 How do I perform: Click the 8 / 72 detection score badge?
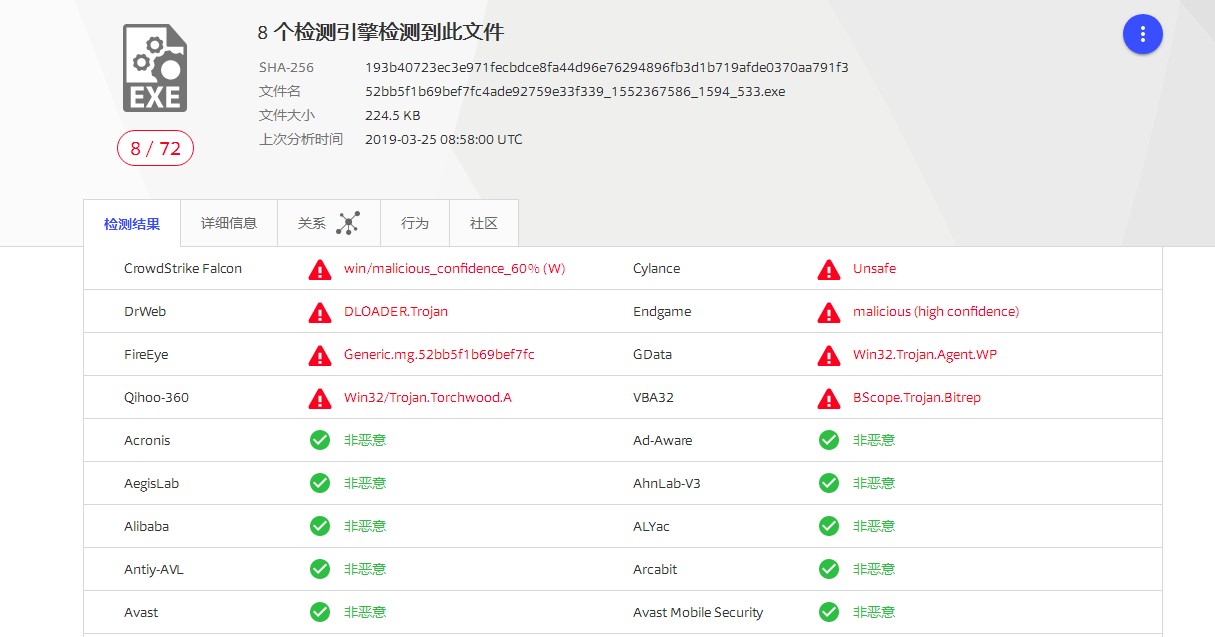155,149
